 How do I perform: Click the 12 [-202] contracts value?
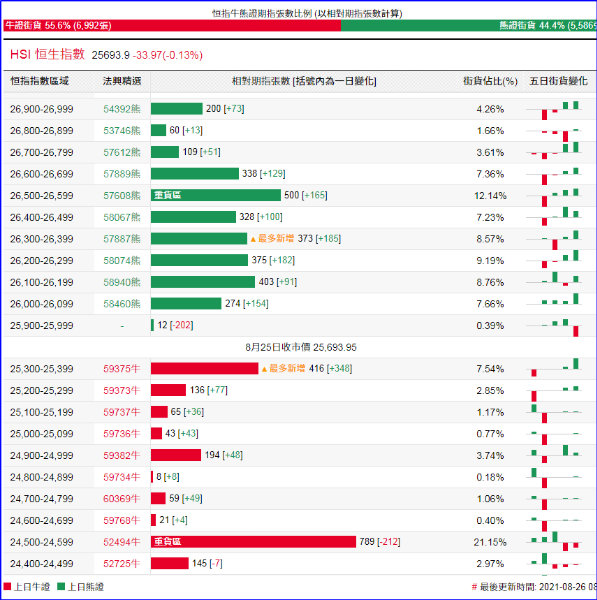click(175, 325)
